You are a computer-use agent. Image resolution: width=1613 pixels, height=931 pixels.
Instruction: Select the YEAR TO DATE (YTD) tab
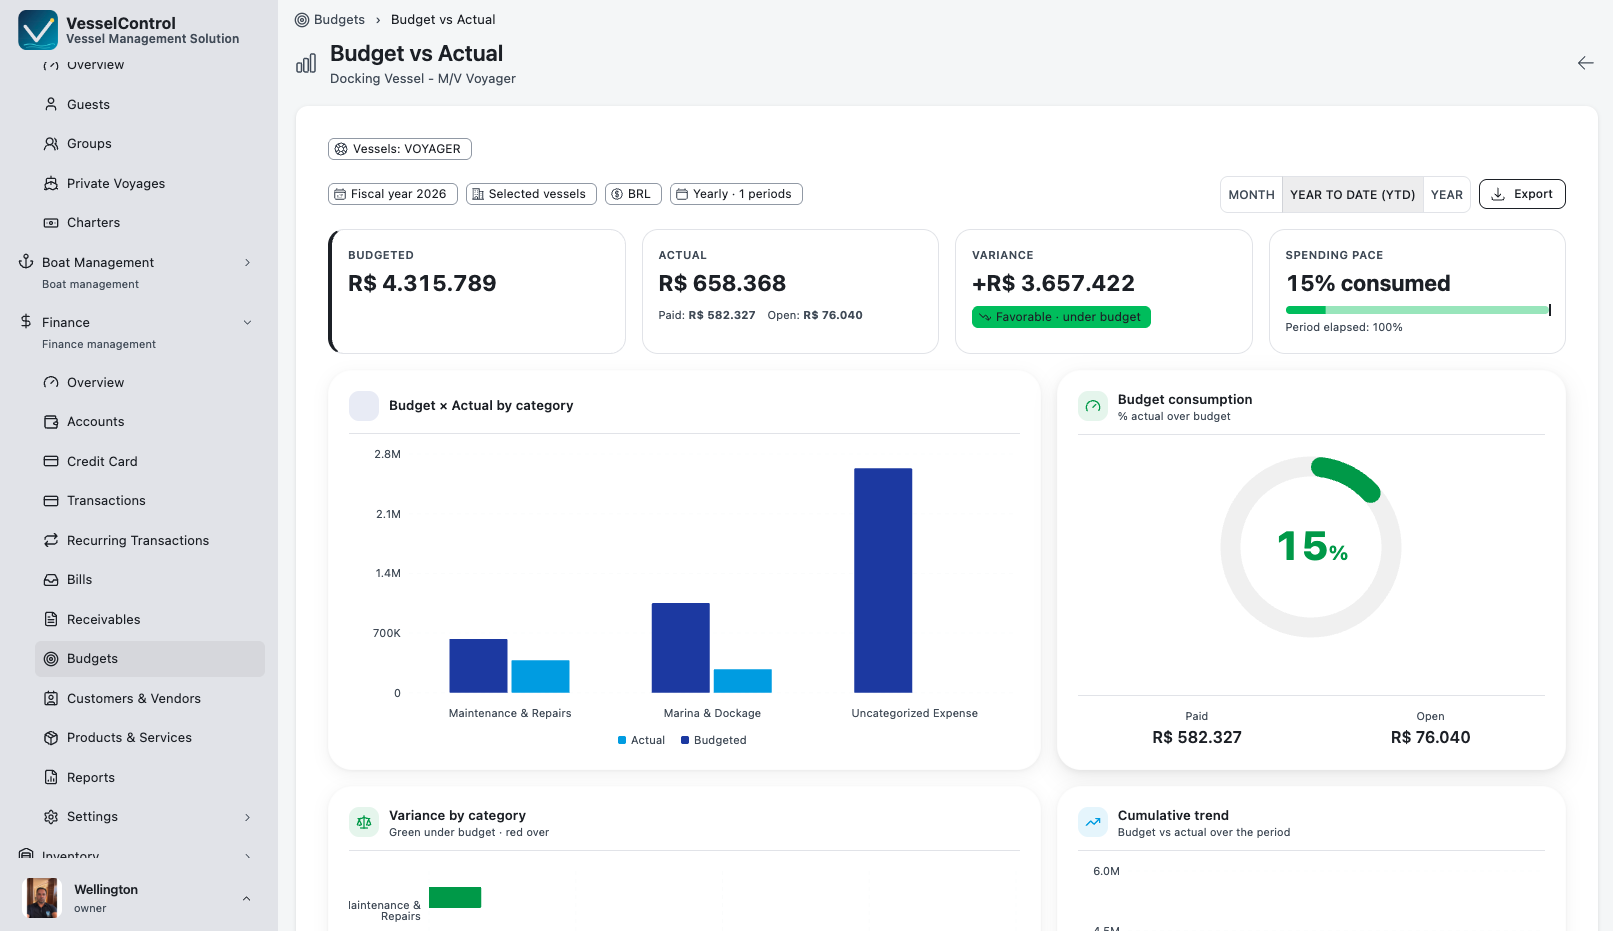coord(1352,195)
